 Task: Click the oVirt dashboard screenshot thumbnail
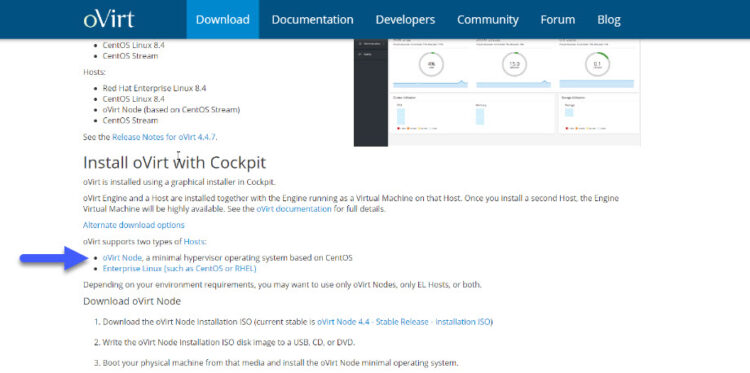pyautogui.click(x=497, y=92)
